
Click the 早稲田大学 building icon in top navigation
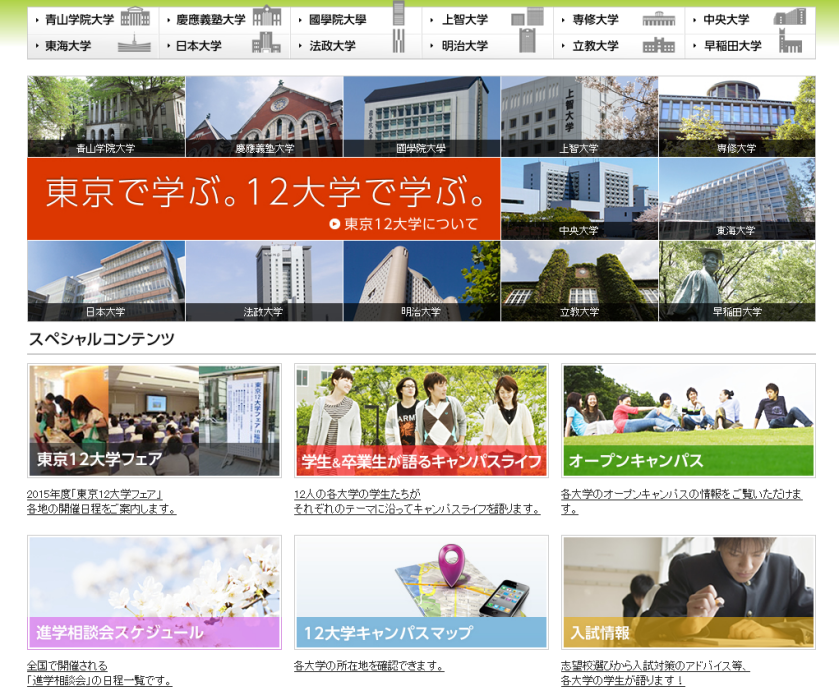(x=790, y=41)
